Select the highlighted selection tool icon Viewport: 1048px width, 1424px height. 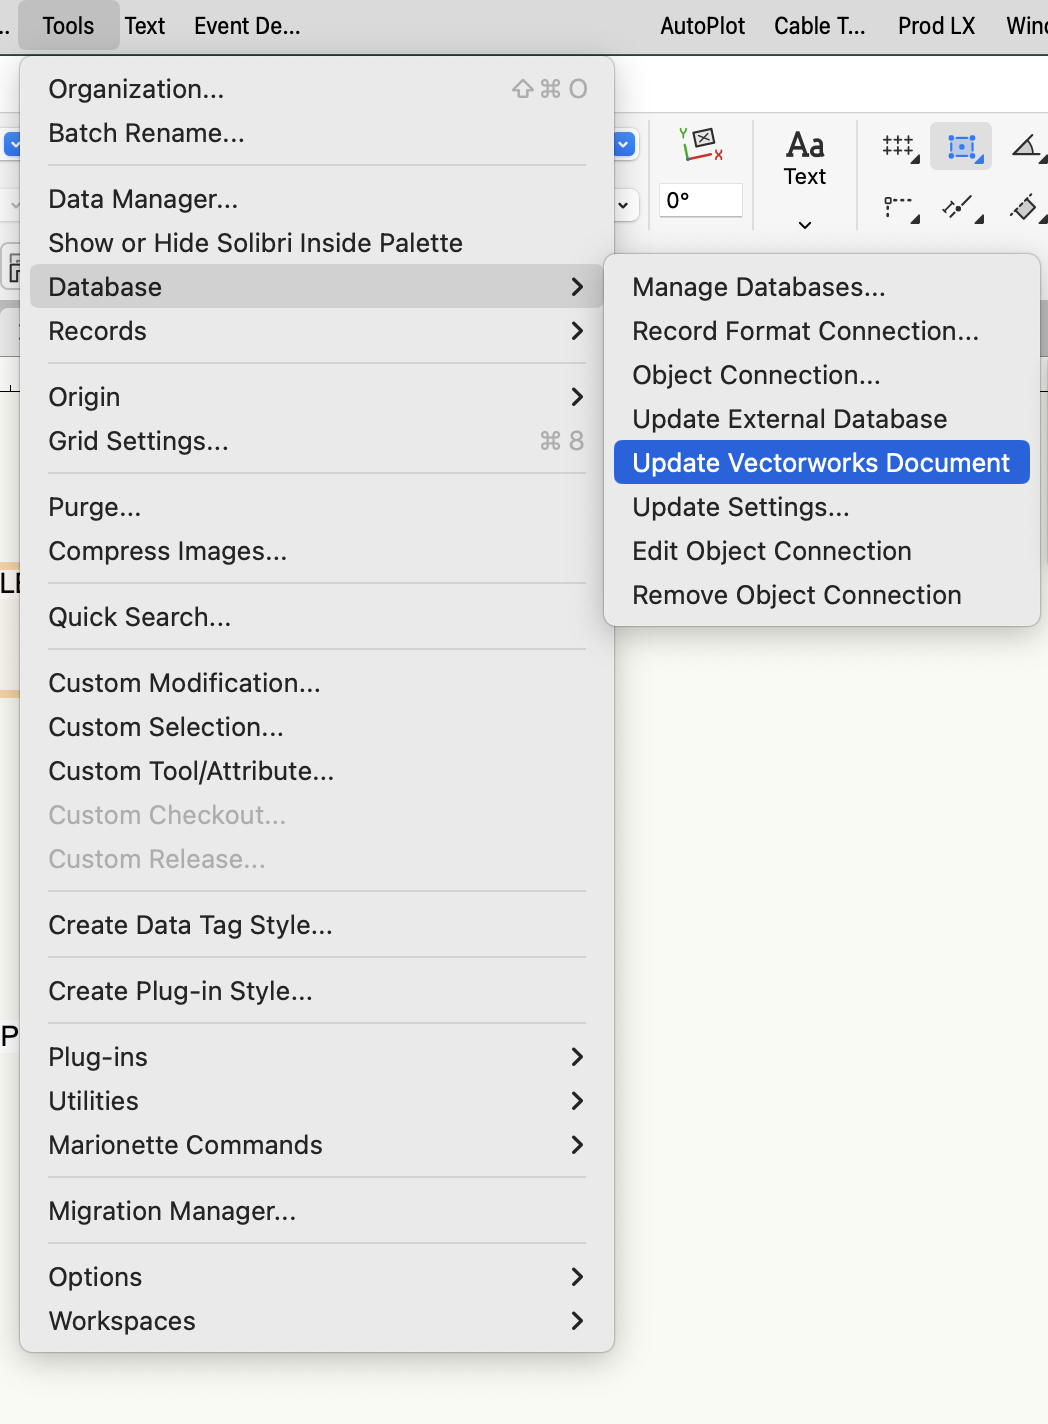(960, 146)
